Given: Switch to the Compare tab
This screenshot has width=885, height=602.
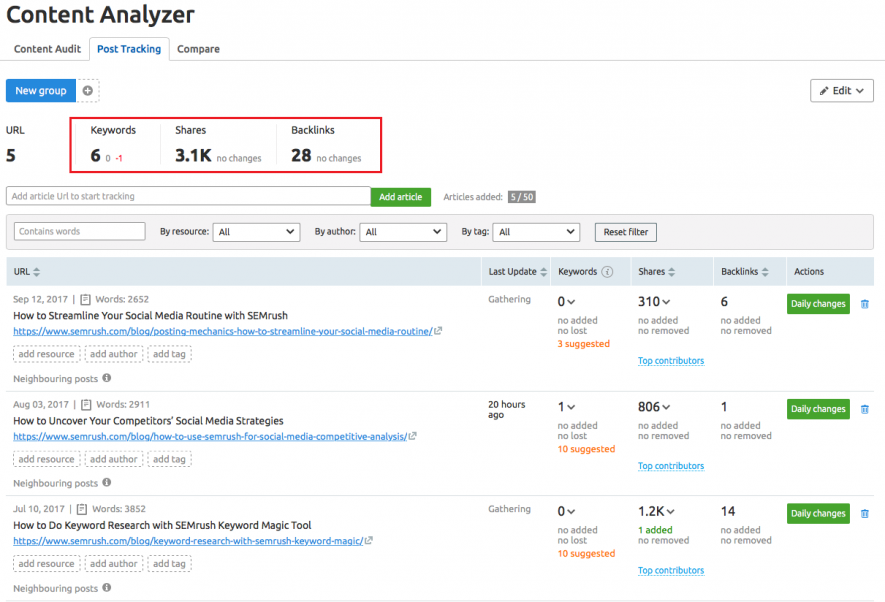Looking at the screenshot, I should coord(197,48).
